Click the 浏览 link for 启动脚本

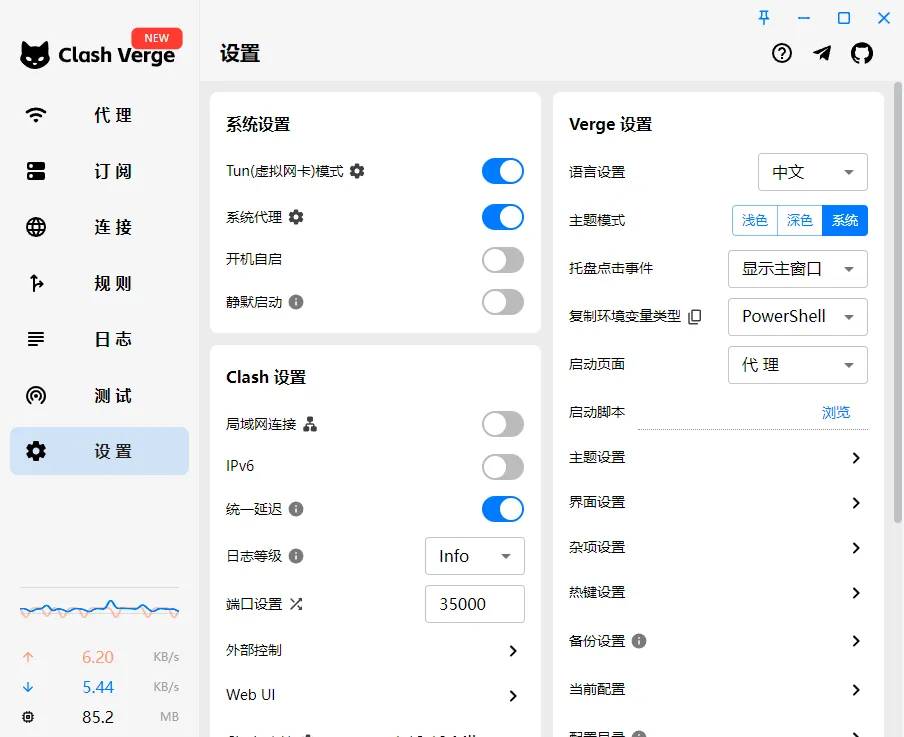(836, 412)
